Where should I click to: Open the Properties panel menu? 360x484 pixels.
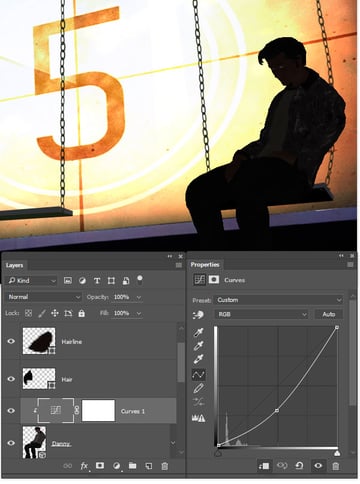(350, 265)
